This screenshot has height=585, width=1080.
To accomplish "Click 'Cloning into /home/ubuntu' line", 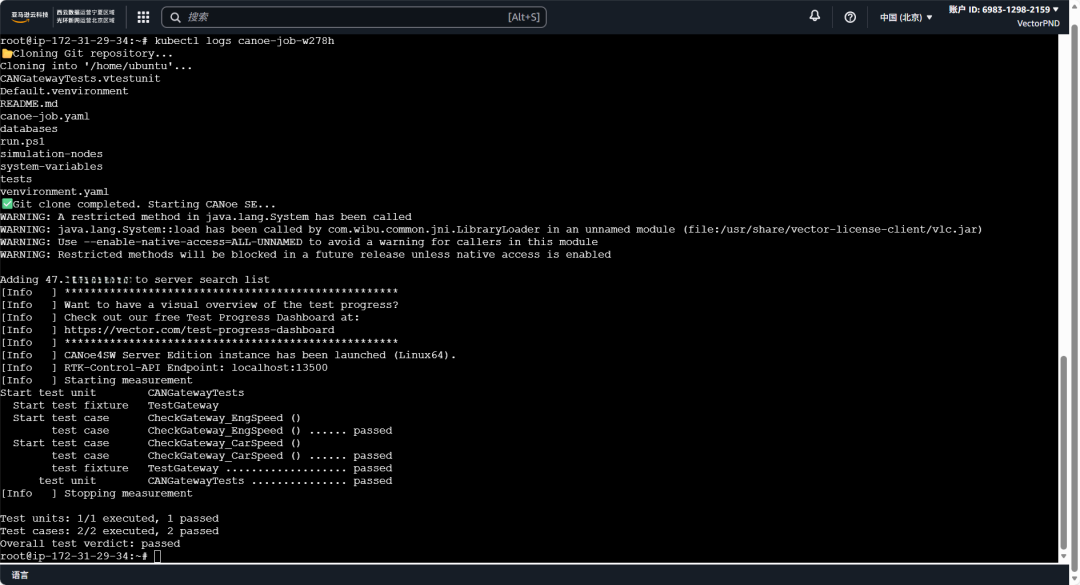I will click(96, 66).
